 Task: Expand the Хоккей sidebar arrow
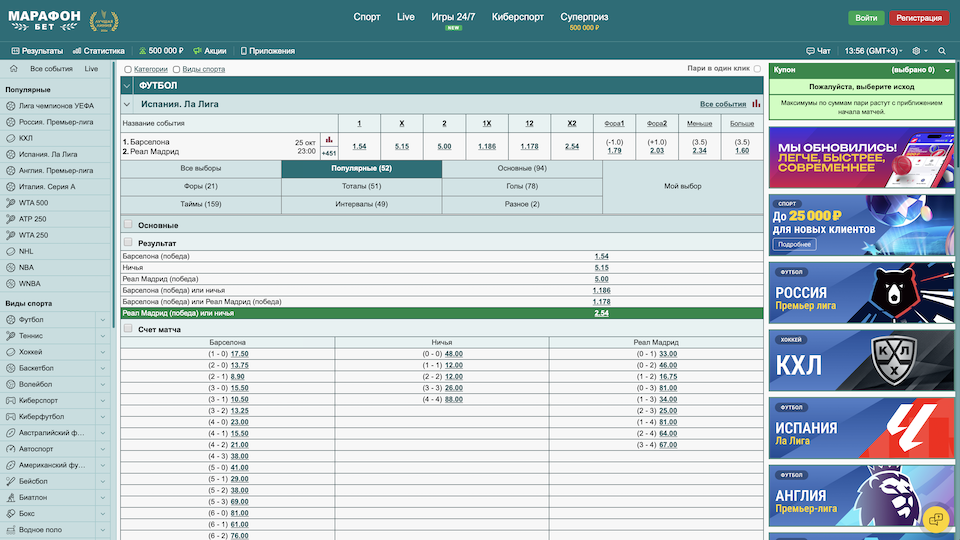coord(103,352)
